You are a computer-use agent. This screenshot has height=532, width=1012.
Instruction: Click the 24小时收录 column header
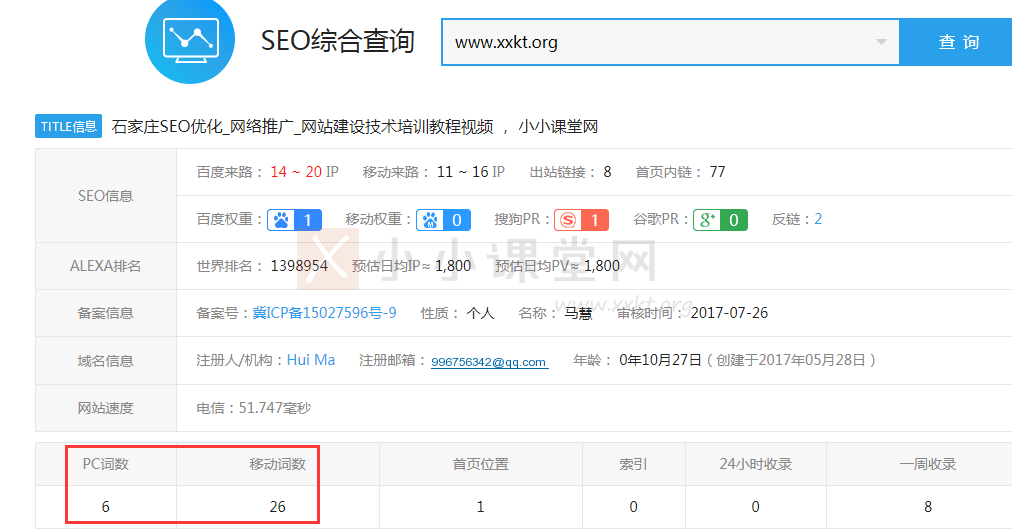pos(755,464)
